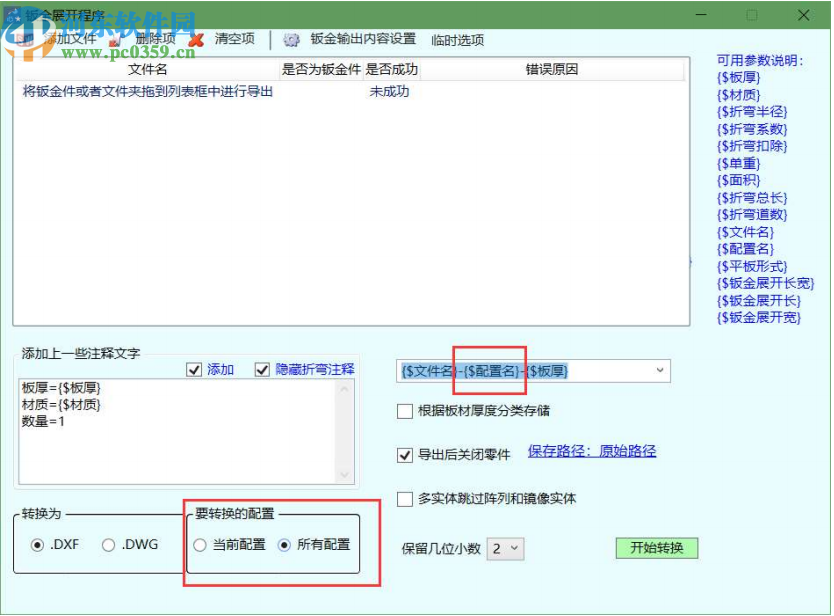Close the 钣金展开程序 window
This screenshot has height=616, width=834.
tap(803, 15)
